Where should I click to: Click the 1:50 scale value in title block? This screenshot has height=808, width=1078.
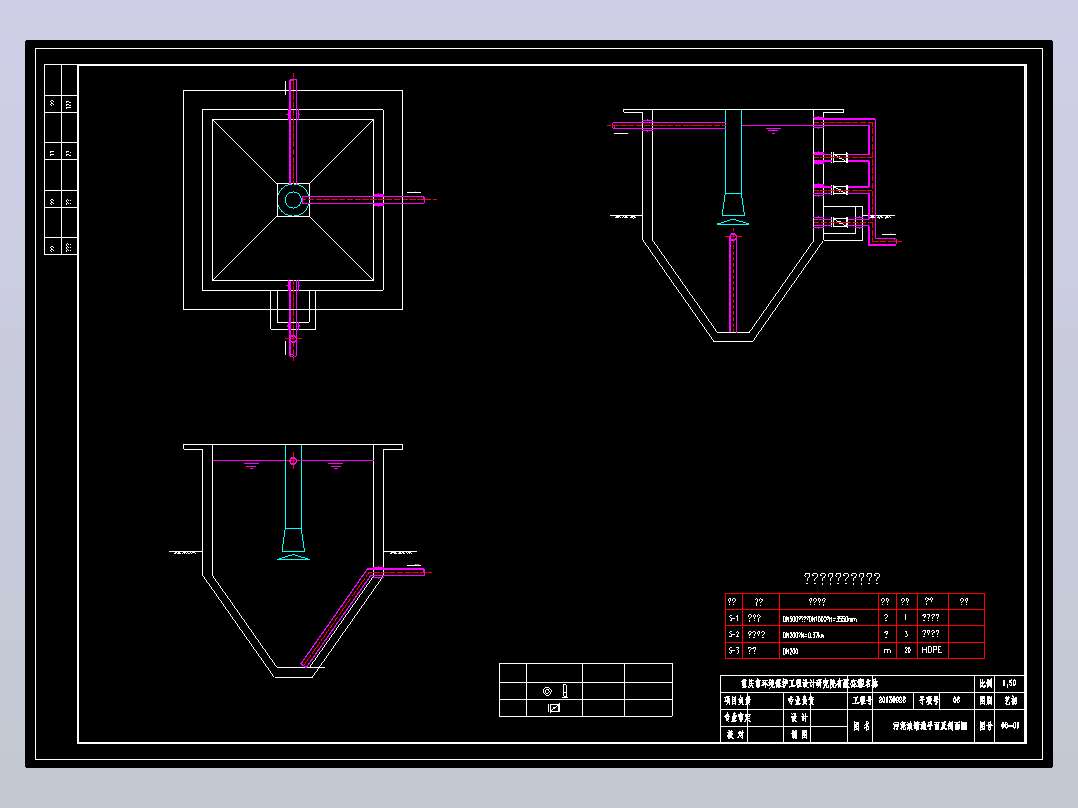[1009, 684]
